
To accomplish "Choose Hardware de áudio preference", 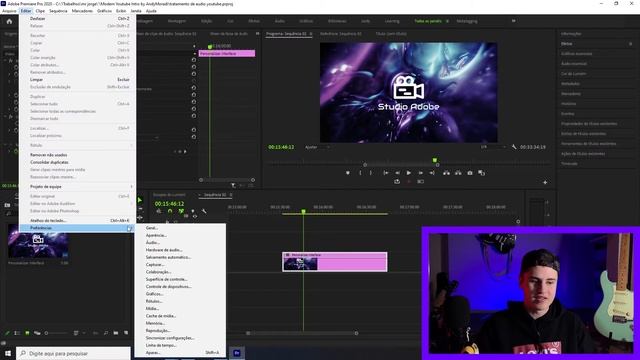I will [x=180, y=250].
